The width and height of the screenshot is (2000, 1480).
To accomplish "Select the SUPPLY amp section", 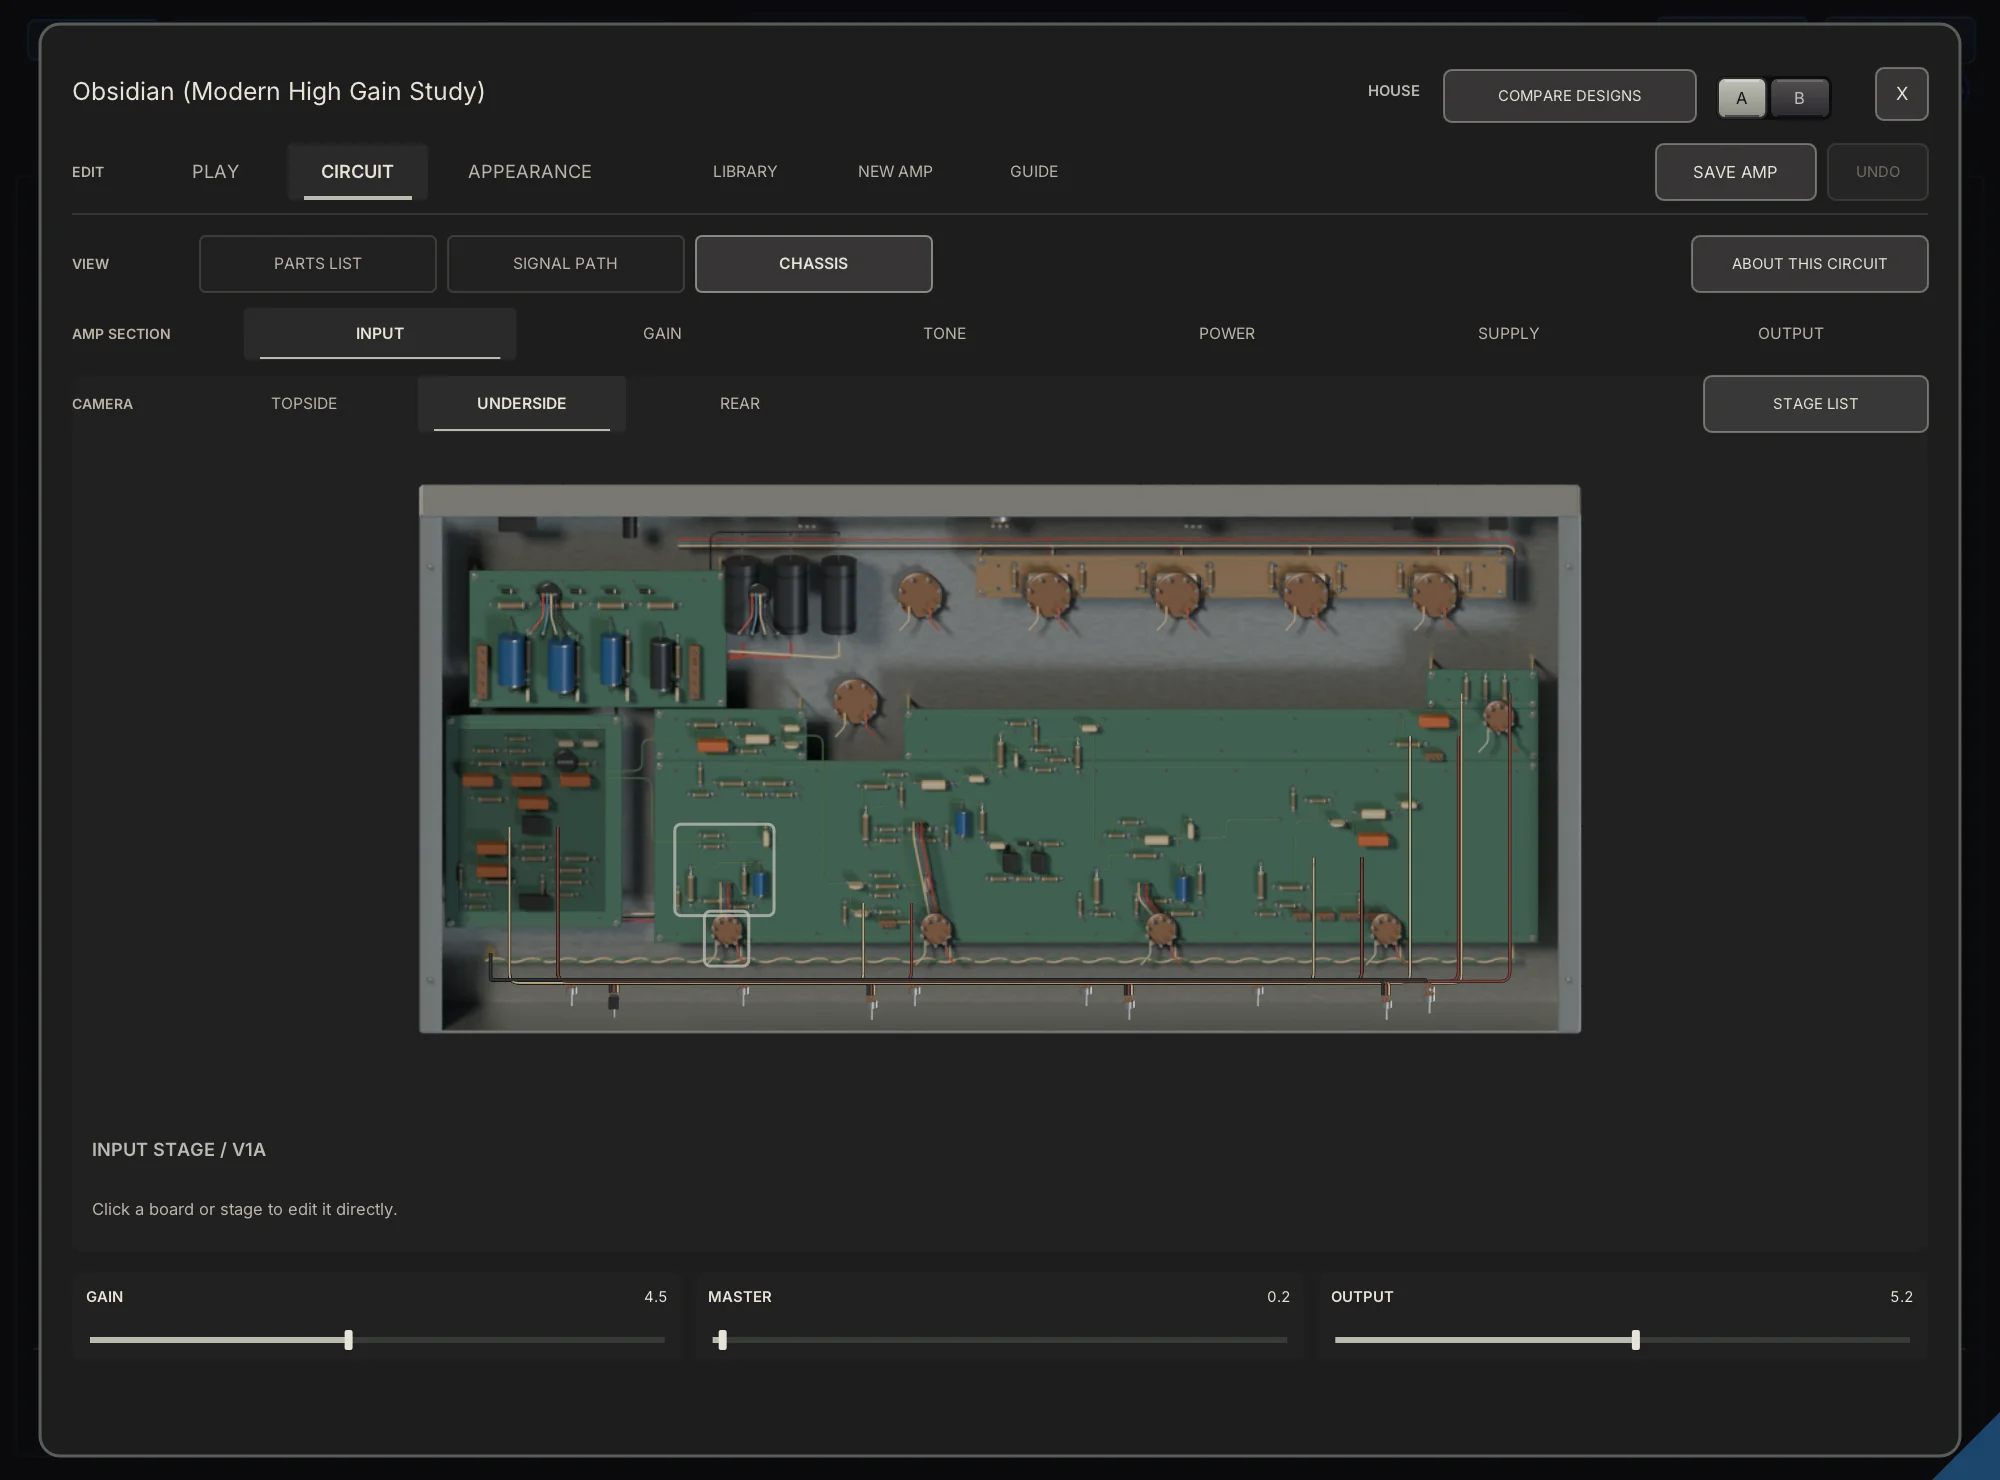I will click(1508, 334).
